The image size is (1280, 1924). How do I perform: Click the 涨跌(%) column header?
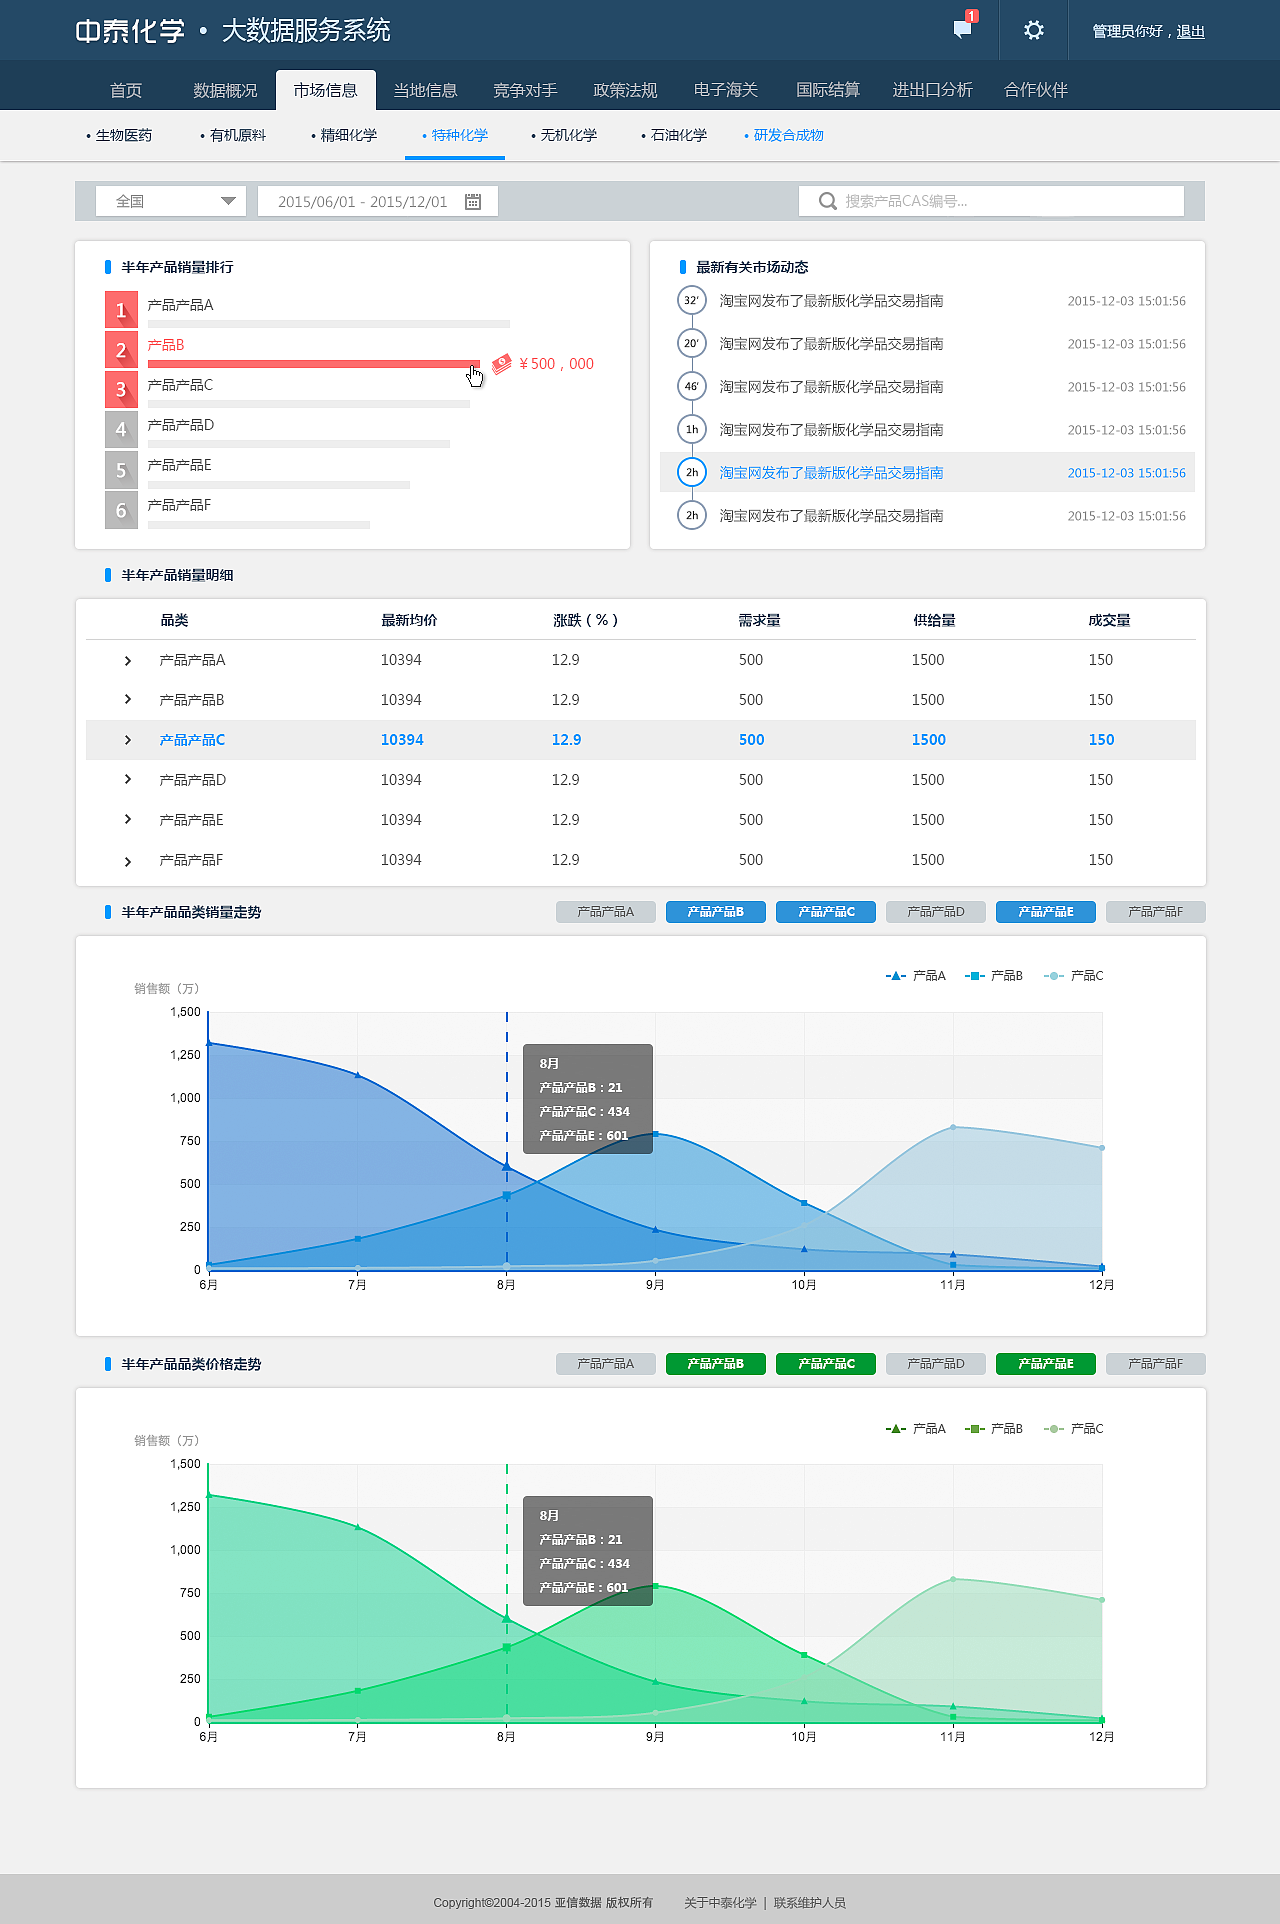tap(586, 620)
